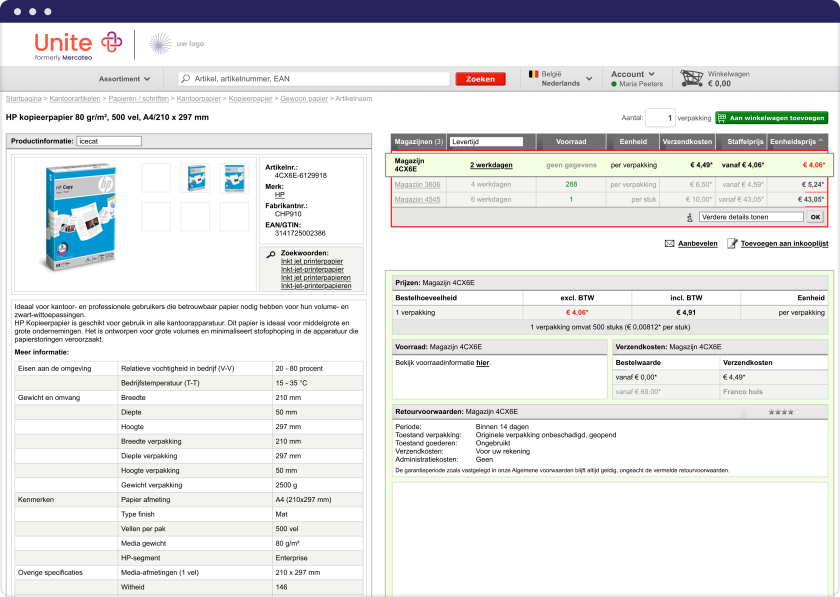Open the 'Gewoon papier' breadcrumb
This screenshot has height=597, width=840.
click(304, 99)
